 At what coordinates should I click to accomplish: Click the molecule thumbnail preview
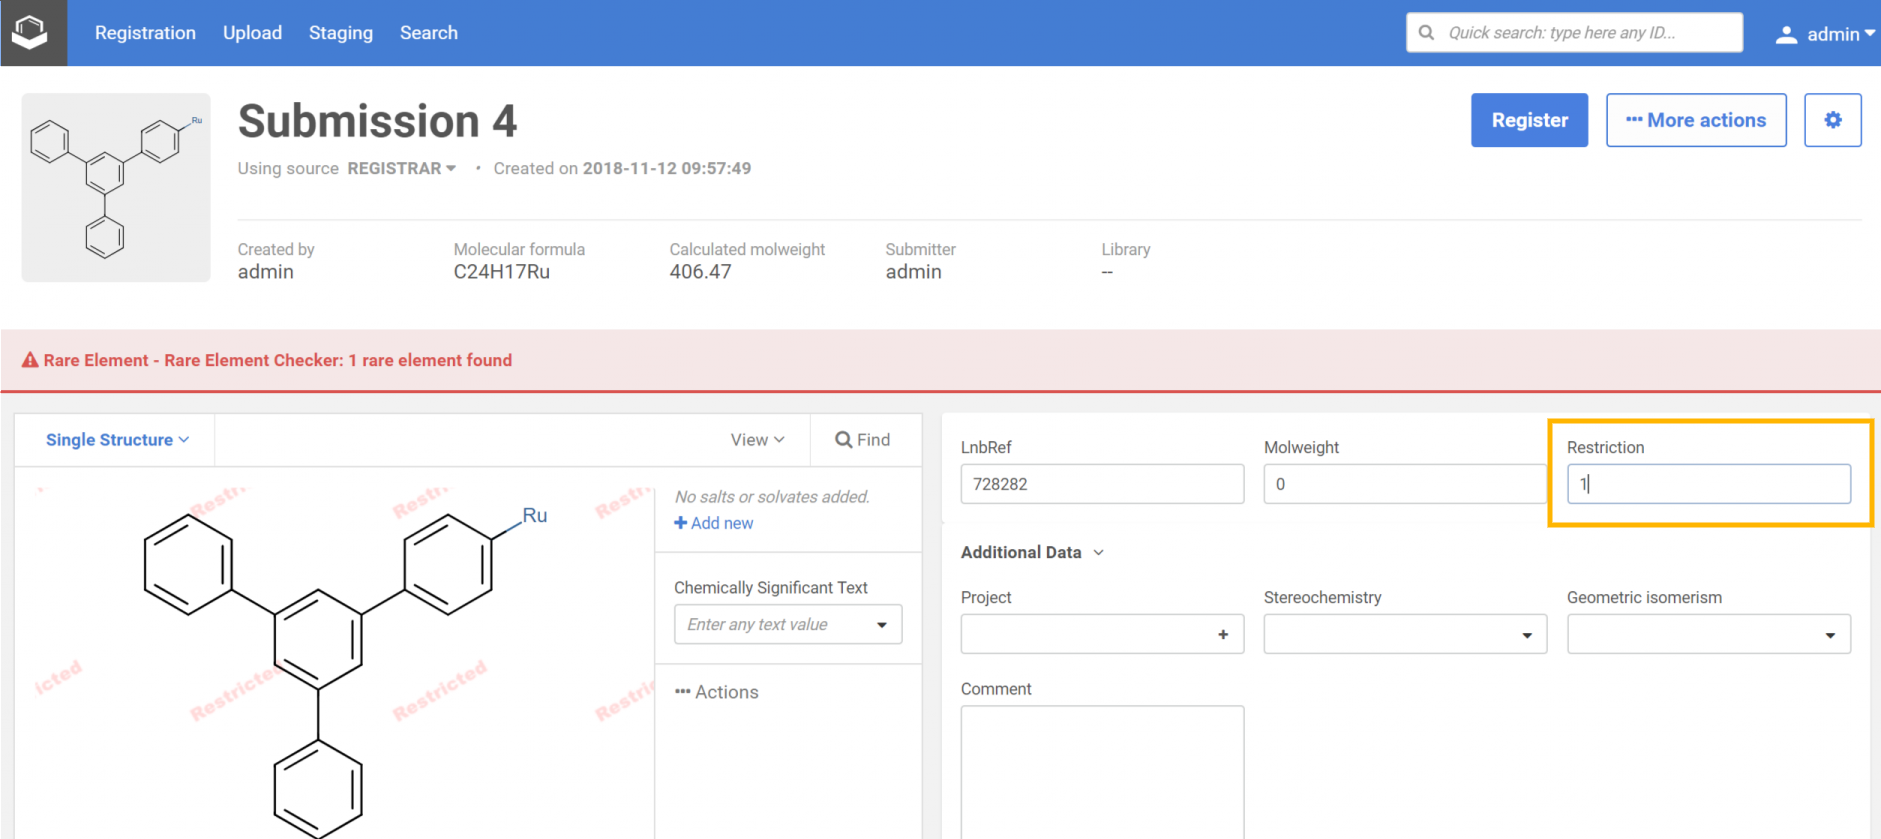pyautogui.click(x=116, y=188)
